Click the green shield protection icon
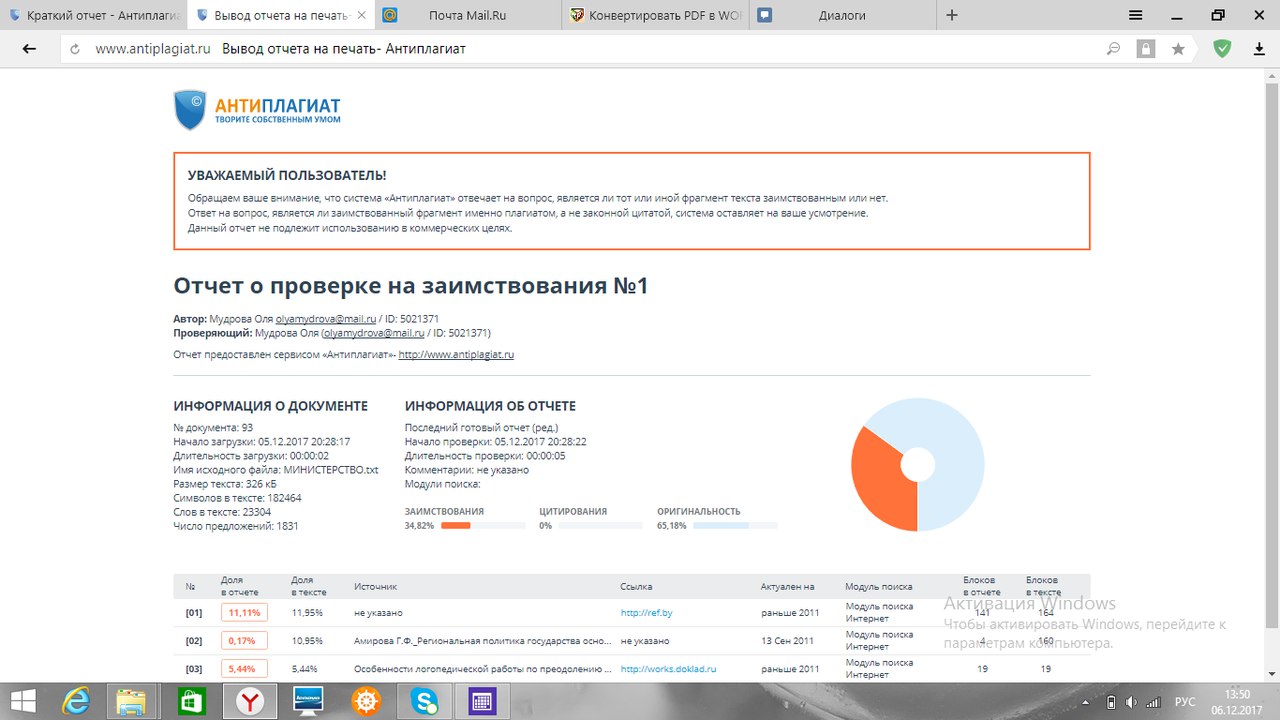 click(x=1222, y=48)
